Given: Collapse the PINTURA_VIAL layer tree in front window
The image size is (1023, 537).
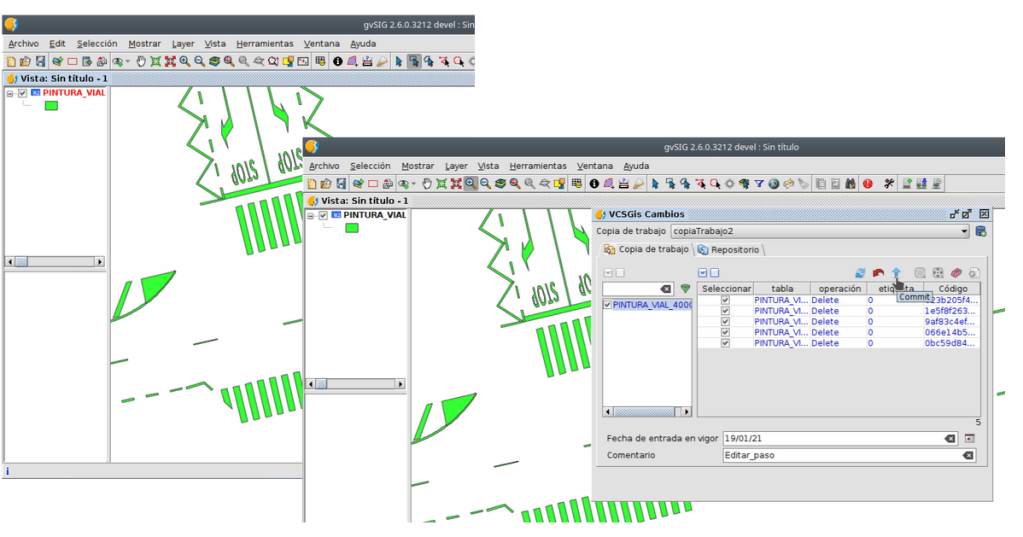Looking at the screenshot, I should [x=311, y=215].
